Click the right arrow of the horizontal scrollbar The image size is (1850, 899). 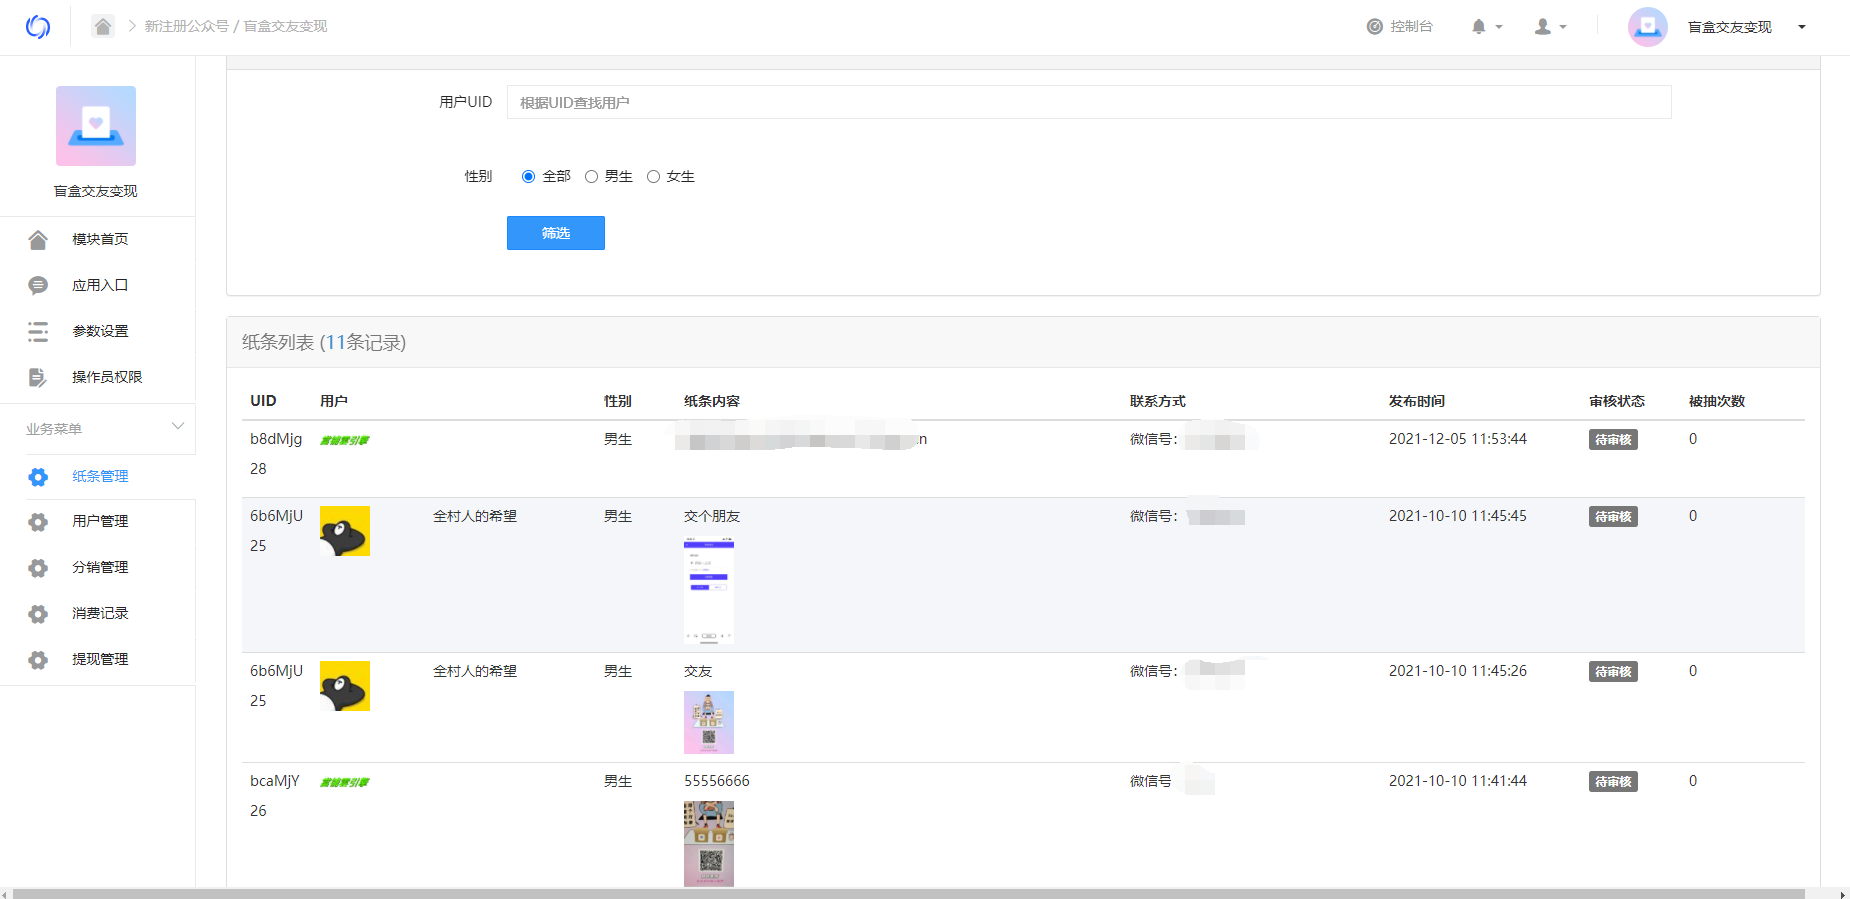[1844, 893]
